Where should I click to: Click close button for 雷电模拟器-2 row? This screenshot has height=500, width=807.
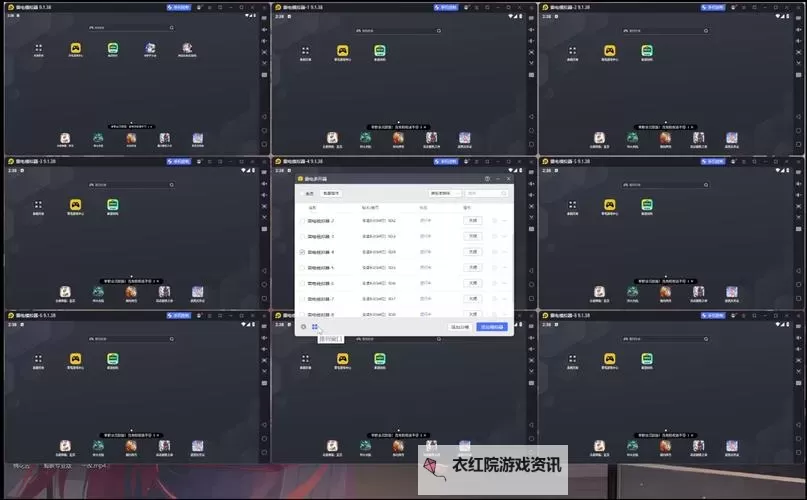click(472, 220)
